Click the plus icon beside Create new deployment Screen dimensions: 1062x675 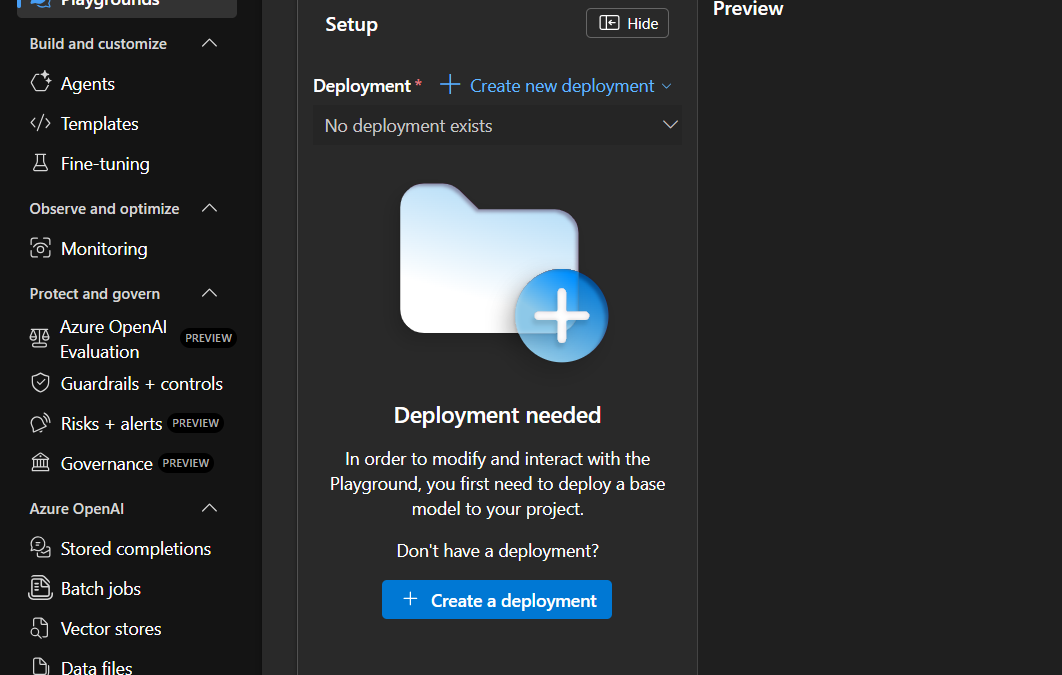[450, 85]
